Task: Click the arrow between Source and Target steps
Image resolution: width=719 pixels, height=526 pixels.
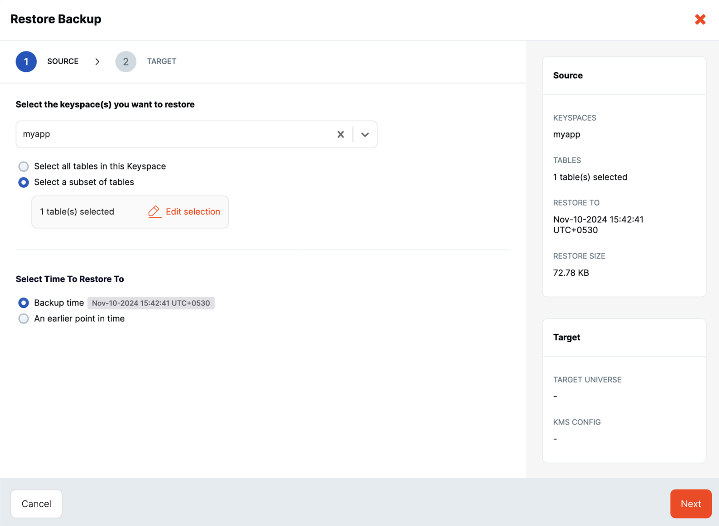Action: tap(97, 62)
